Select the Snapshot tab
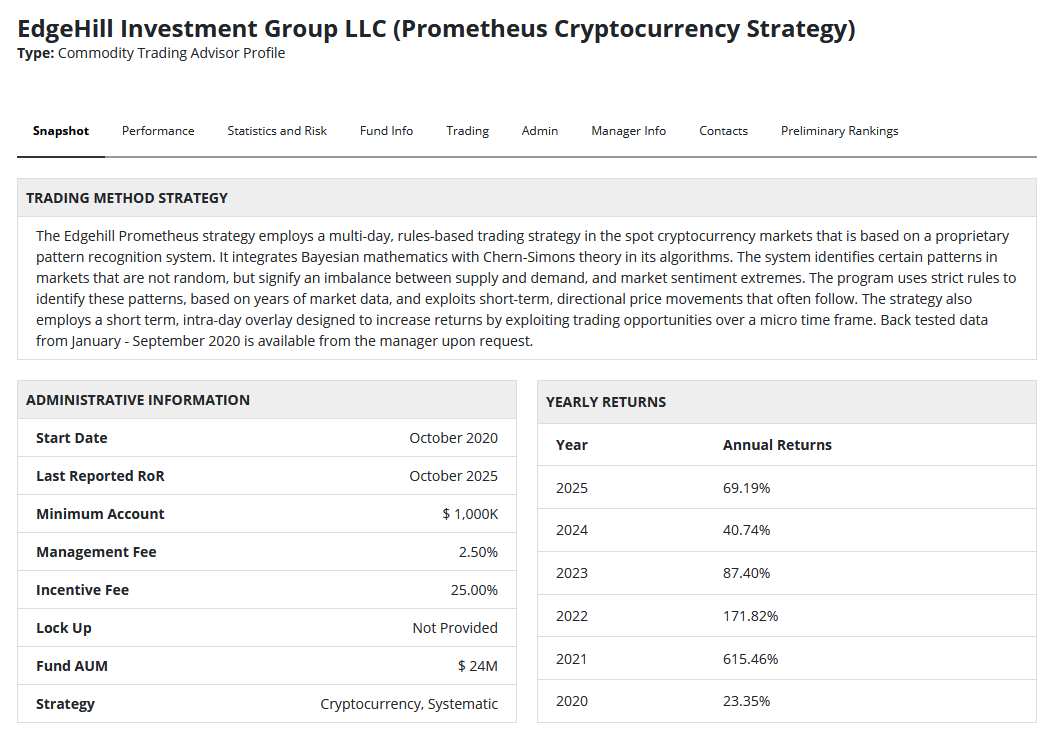This screenshot has height=736, width=1060. pyautogui.click(x=60, y=131)
